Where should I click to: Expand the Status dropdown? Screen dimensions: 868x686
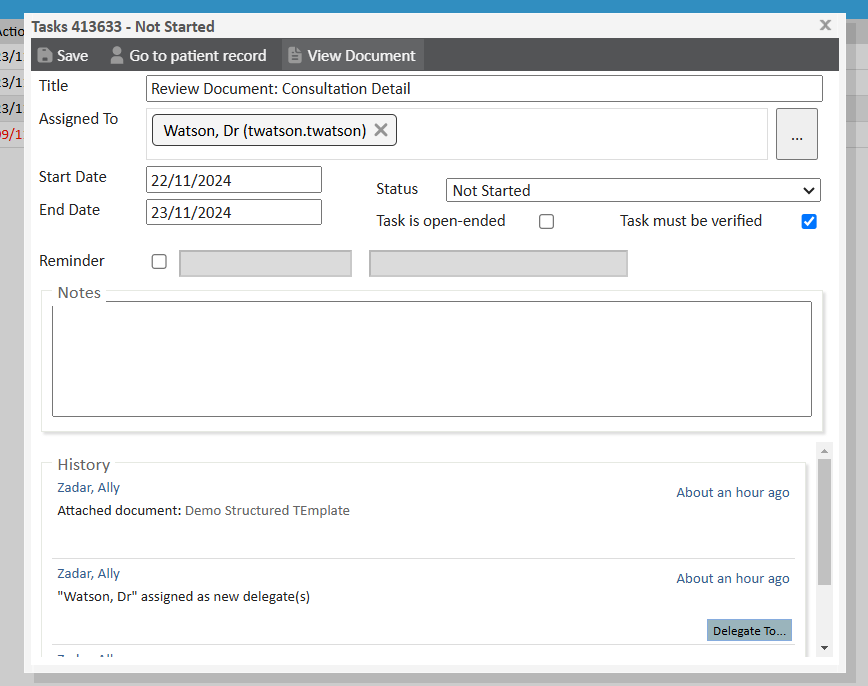(x=633, y=190)
